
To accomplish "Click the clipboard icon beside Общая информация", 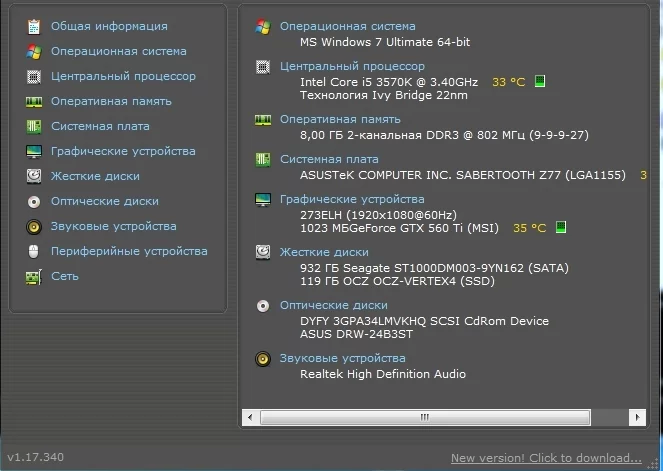I will click(x=34, y=27).
